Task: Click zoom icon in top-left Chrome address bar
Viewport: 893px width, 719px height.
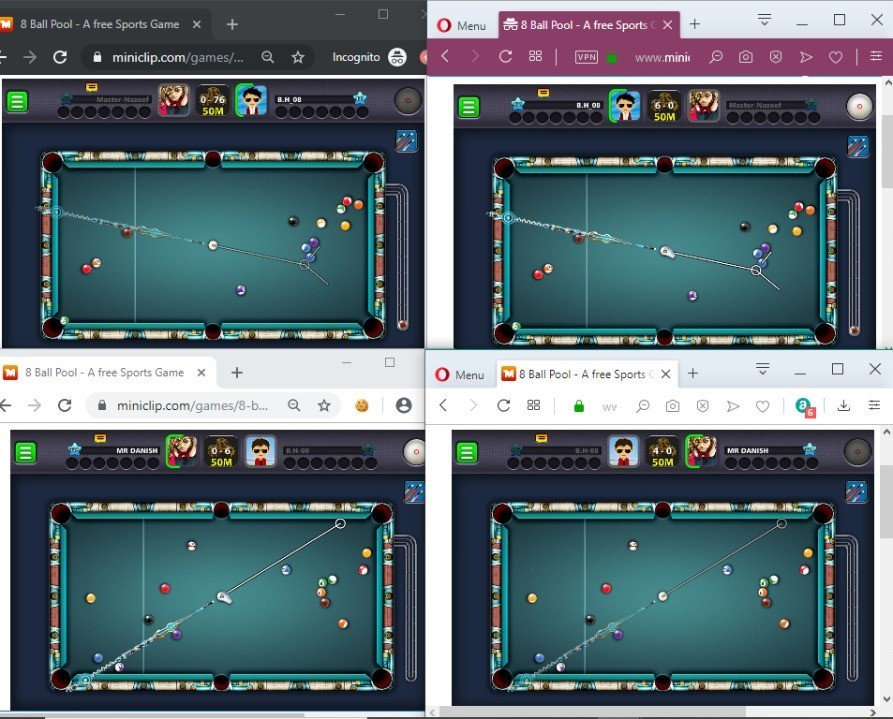Action: click(x=268, y=57)
